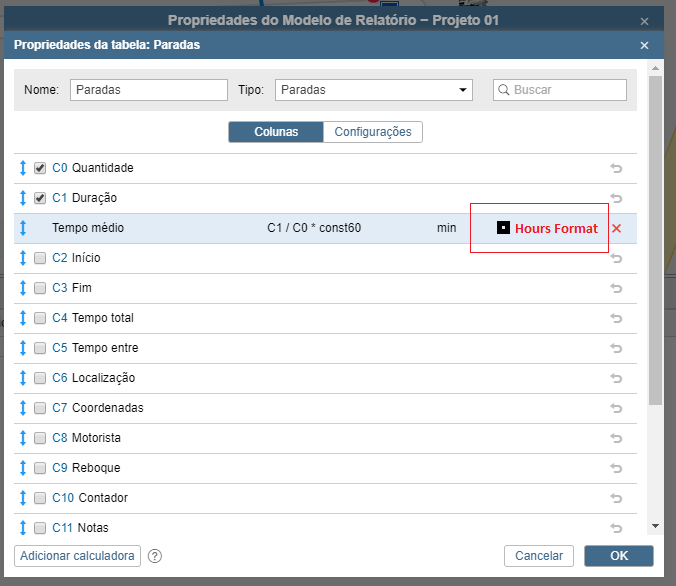Click the reset arrow on Início row
The width and height of the screenshot is (676, 586).
point(616,258)
